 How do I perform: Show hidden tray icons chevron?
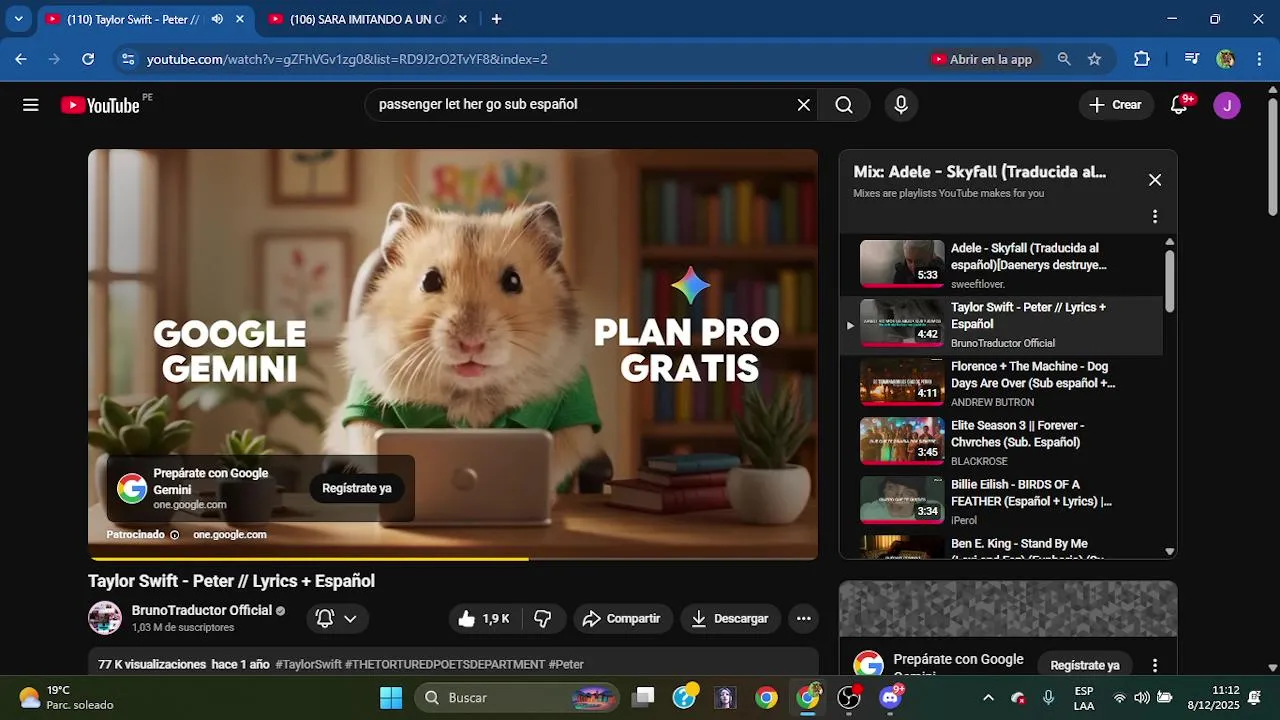(x=988, y=697)
